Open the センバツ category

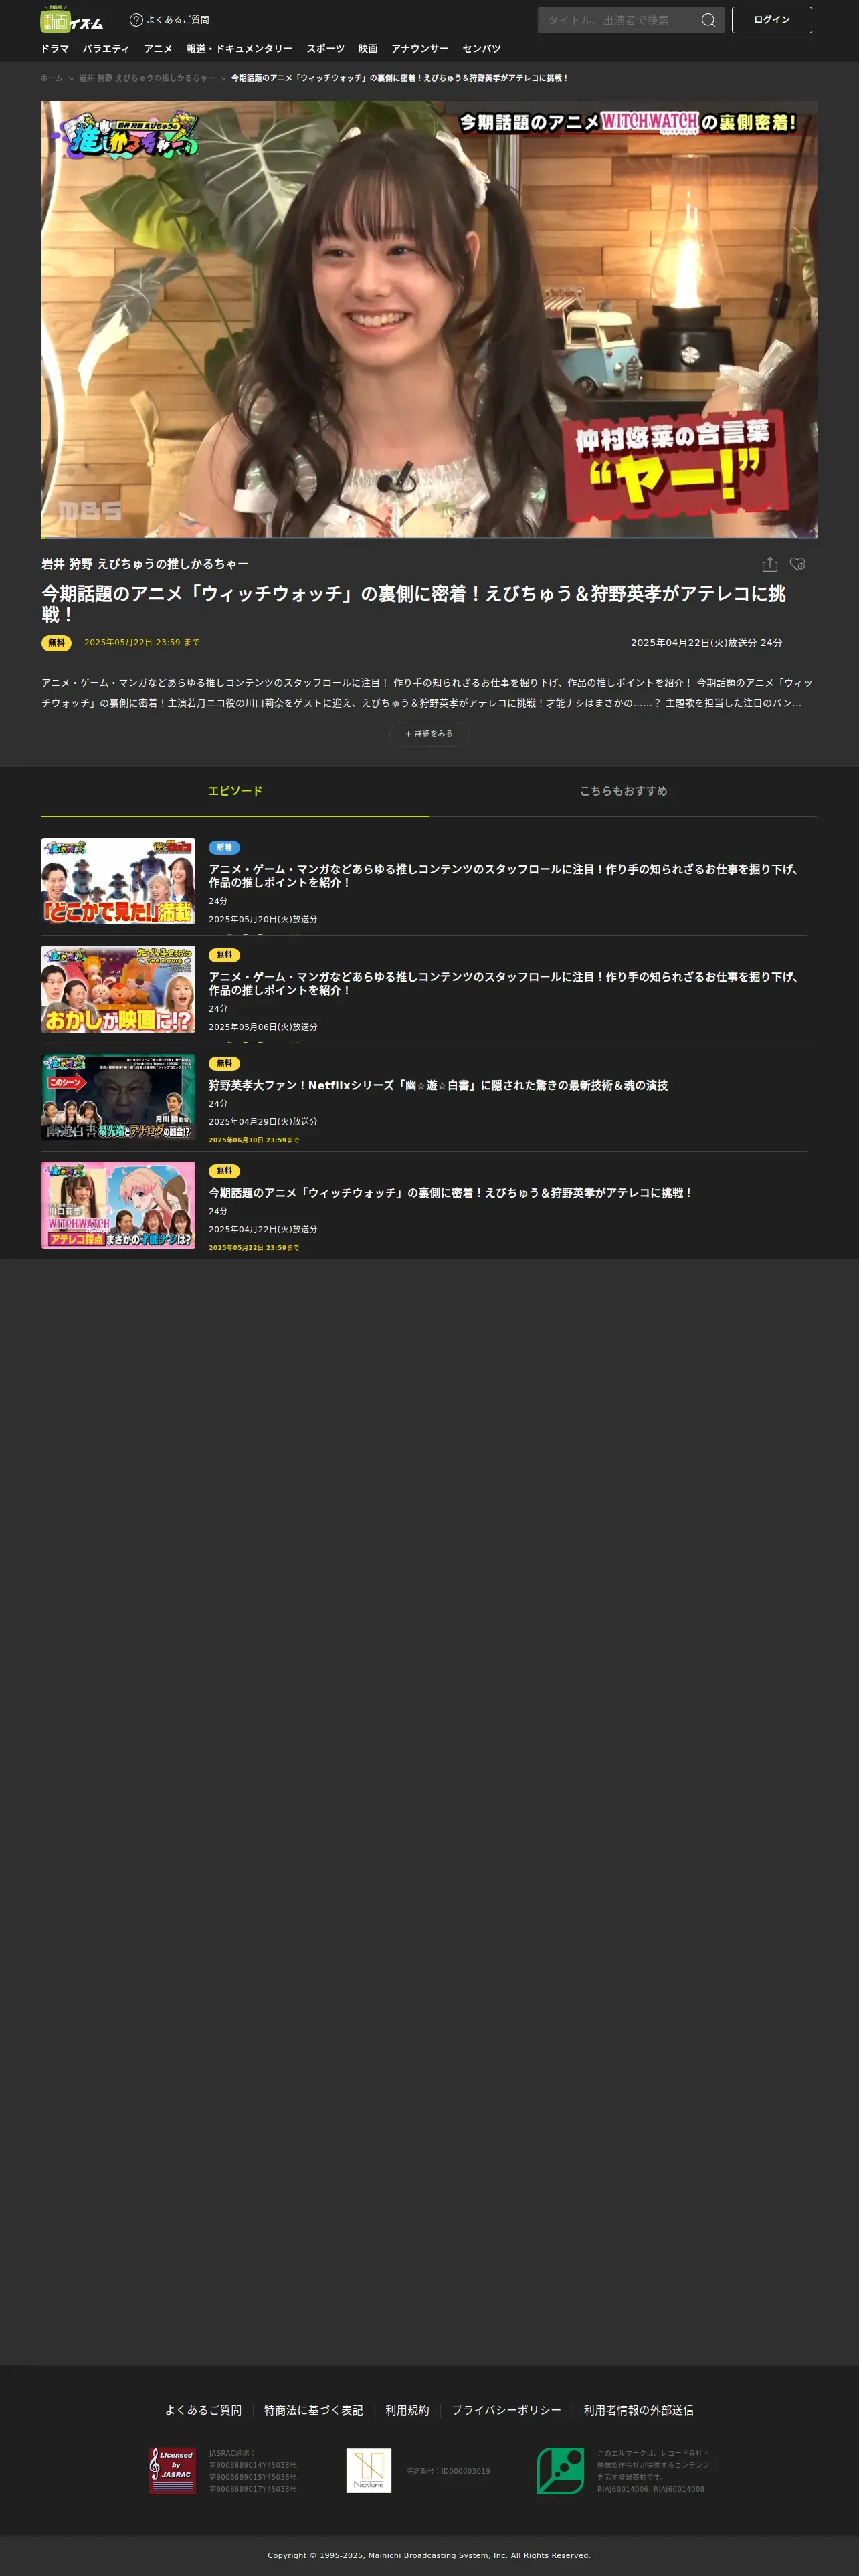[481, 49]
